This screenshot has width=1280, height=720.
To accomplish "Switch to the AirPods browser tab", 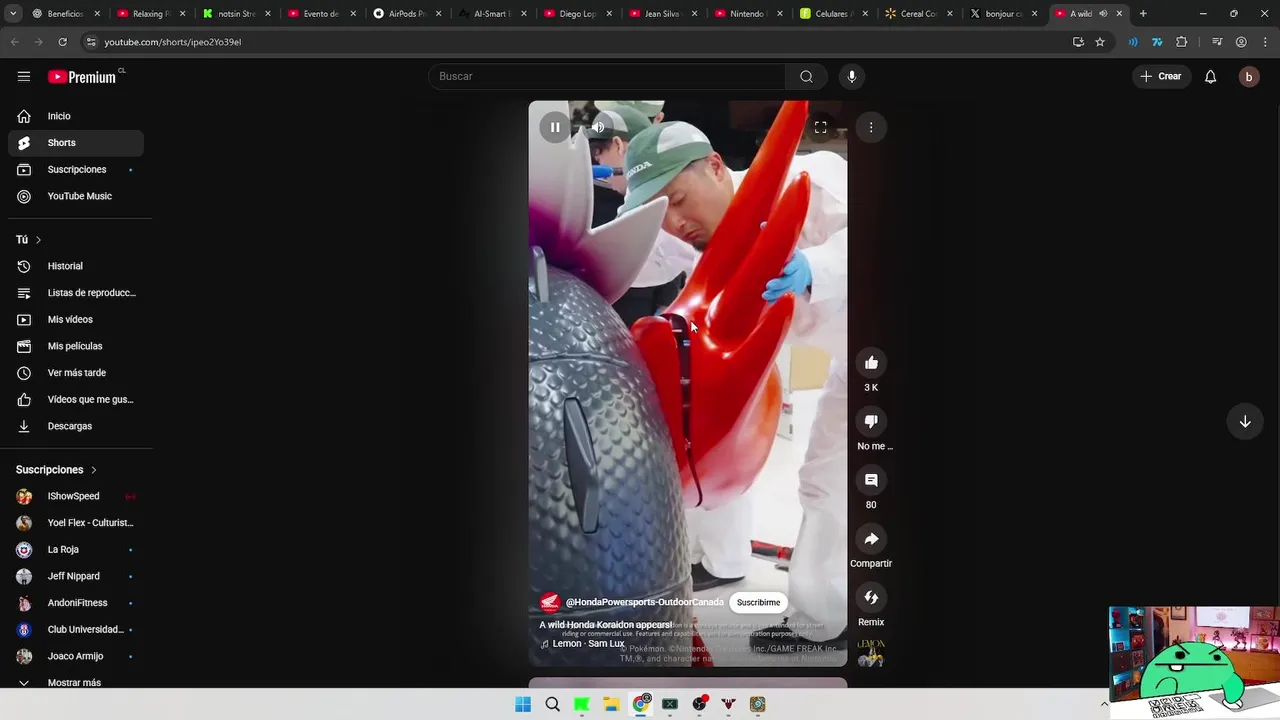I will click(406, 14).
